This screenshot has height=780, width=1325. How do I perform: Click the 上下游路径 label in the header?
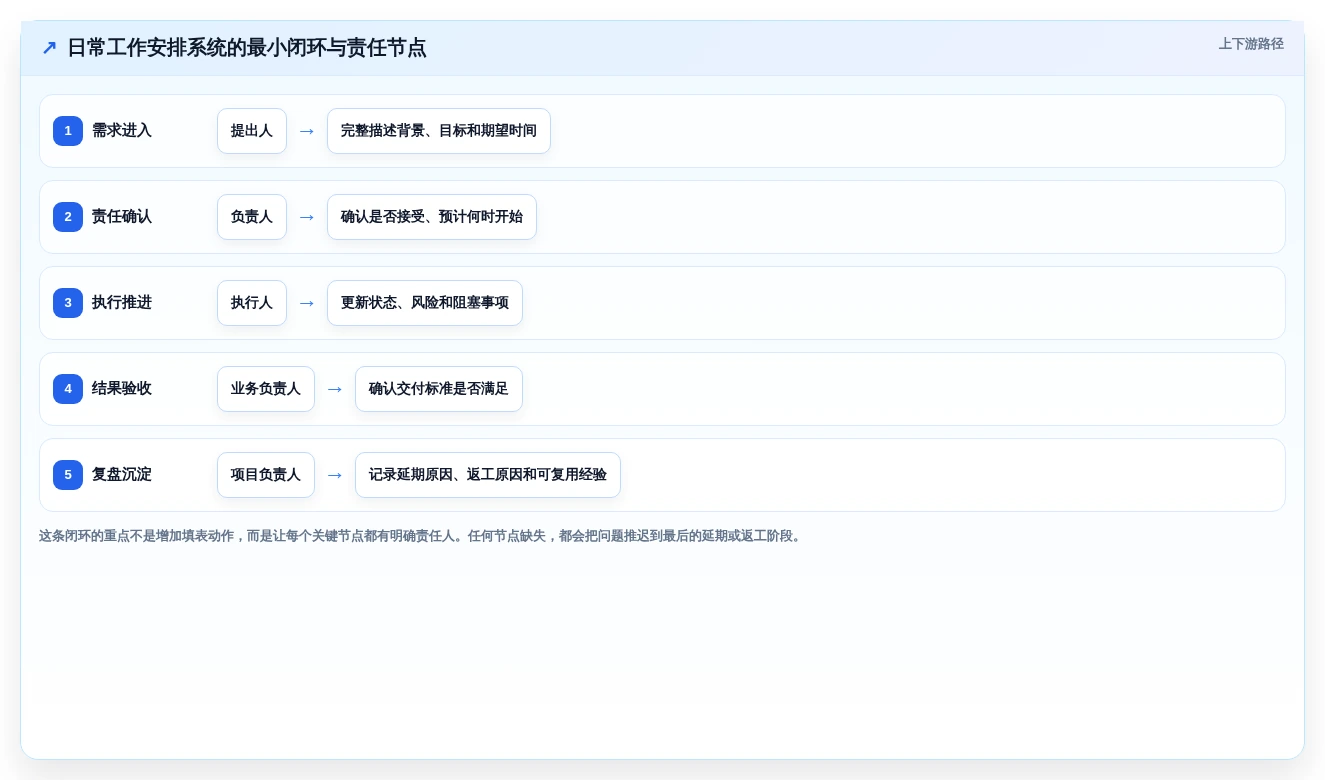coord(1251,44)
